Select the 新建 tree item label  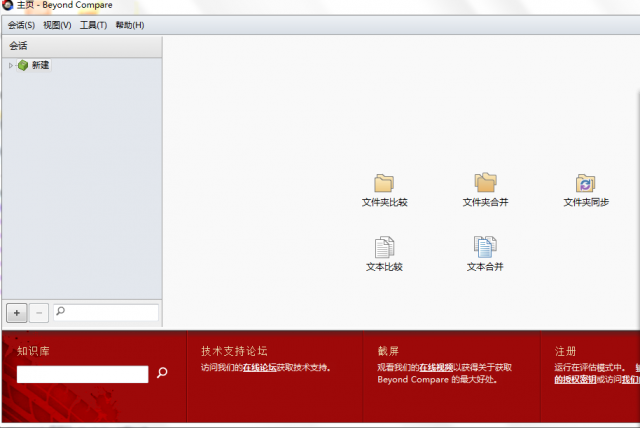coord(40,65)
